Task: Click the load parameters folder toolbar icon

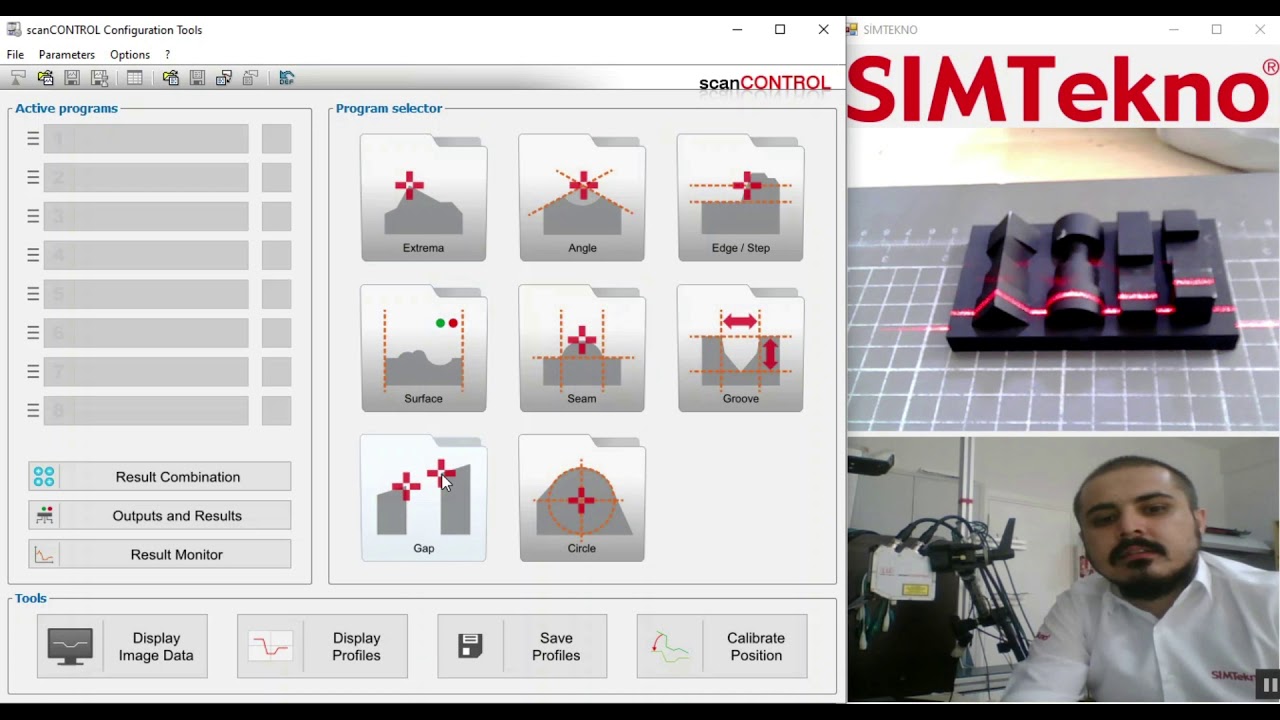Action: point(171,78)
